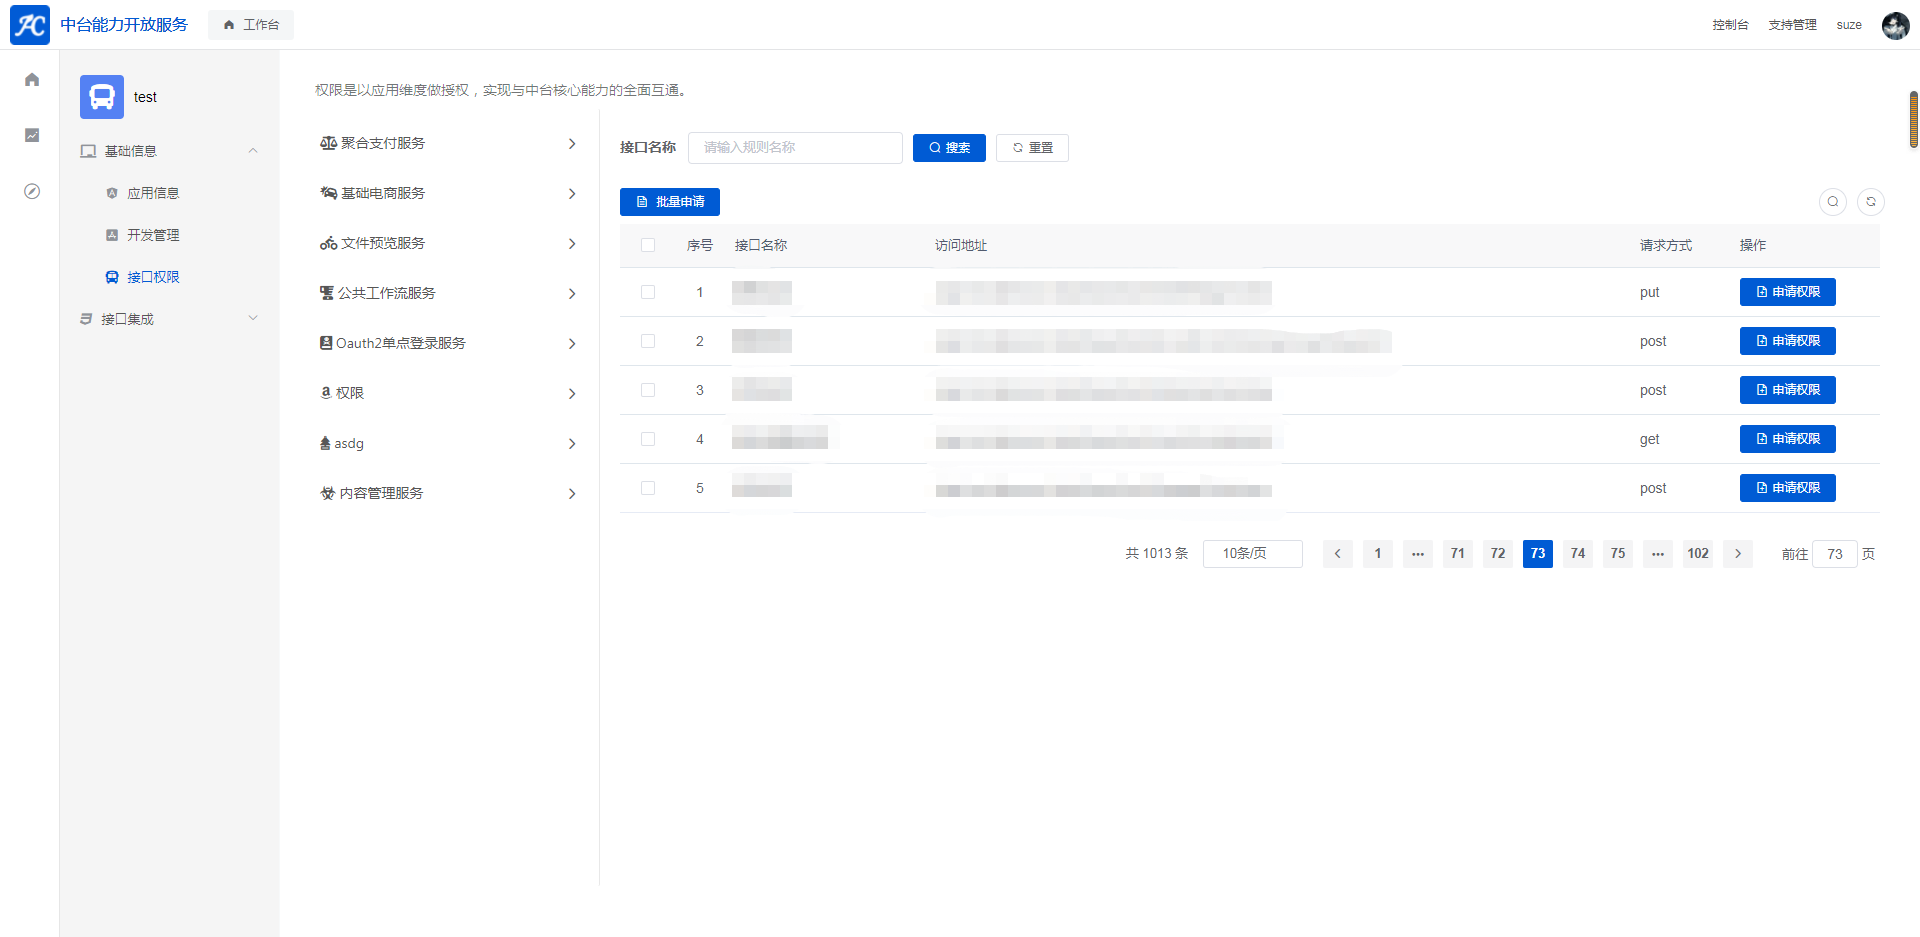Expand the 接口集成 menu section
This screenshot has height=937, width=1920.
[x=253, y=319]
